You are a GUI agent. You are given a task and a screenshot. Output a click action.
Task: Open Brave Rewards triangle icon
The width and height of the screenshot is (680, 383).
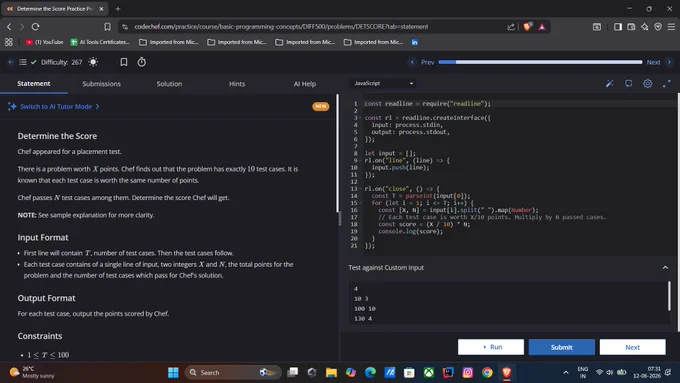click(x=542, y=27)
